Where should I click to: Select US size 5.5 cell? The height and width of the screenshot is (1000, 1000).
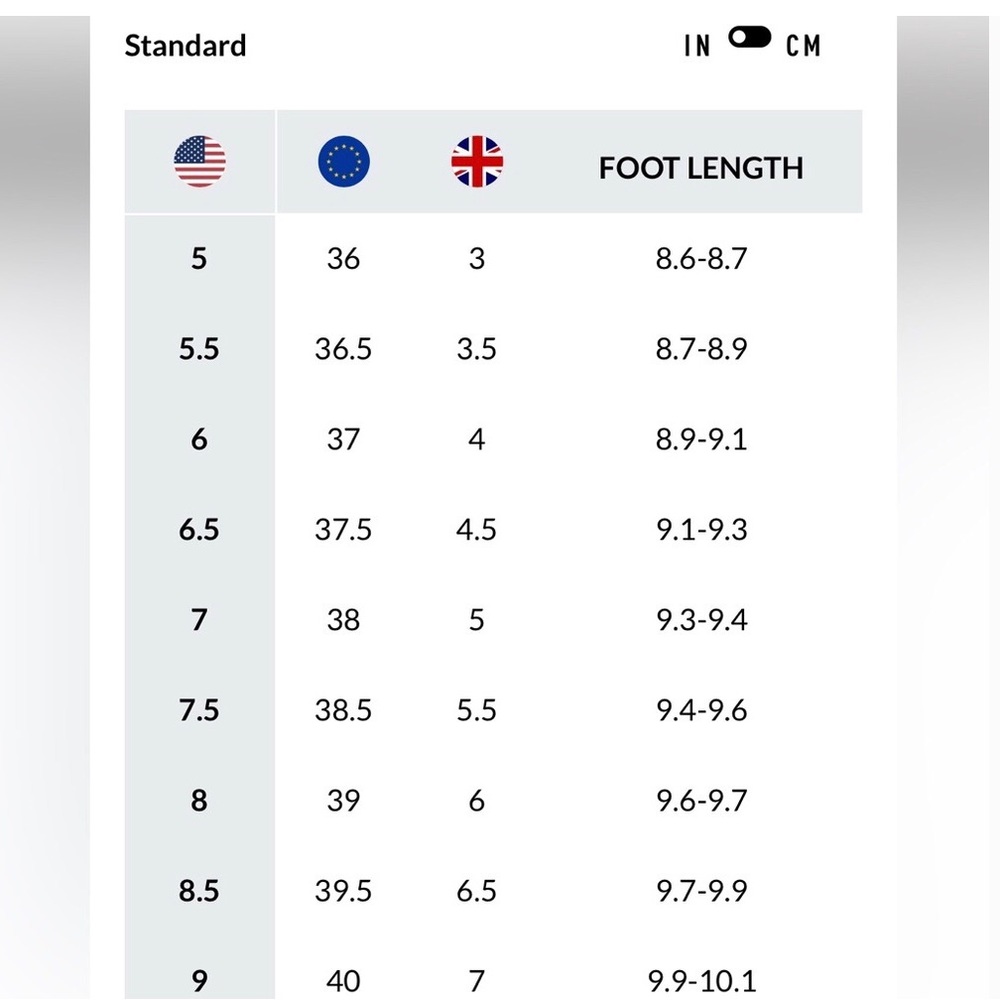click(199, 349)
